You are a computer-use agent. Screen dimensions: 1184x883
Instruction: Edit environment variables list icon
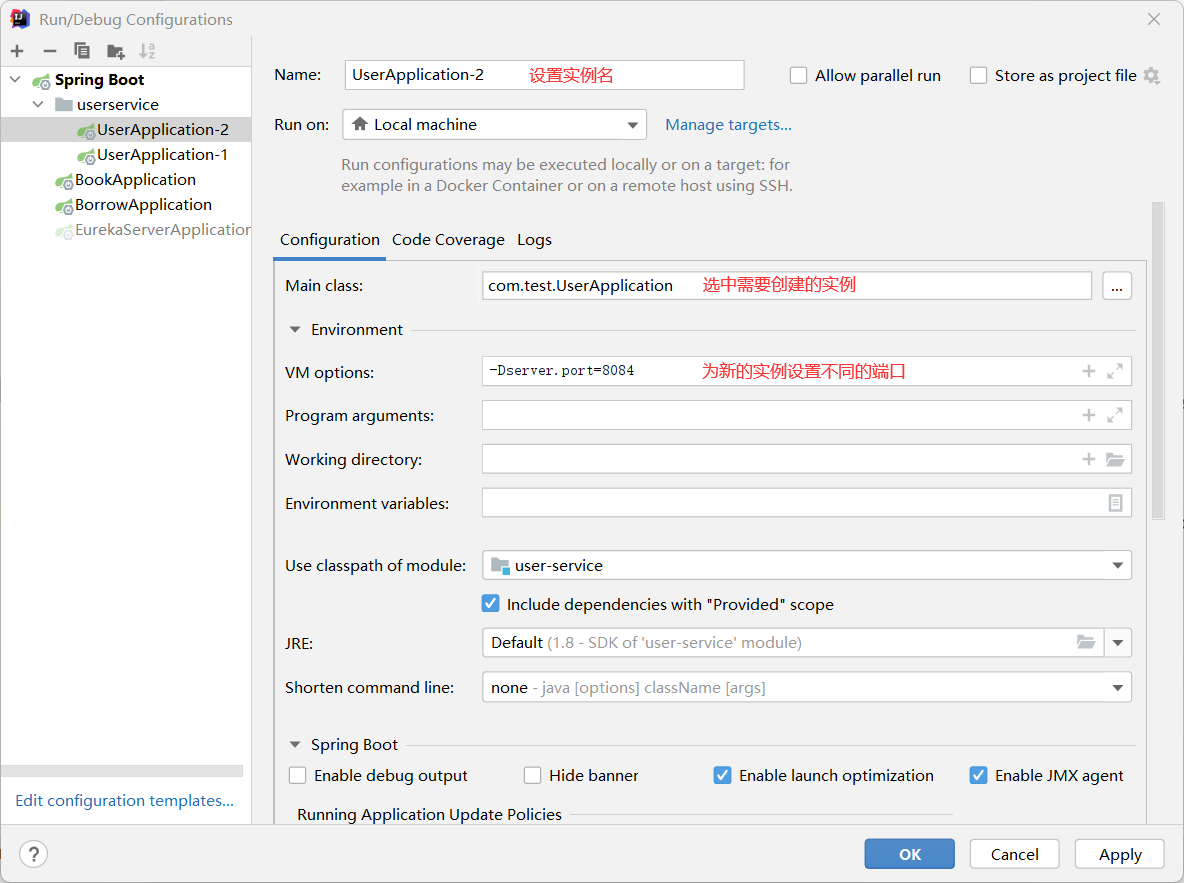(x=1115, y=503)
